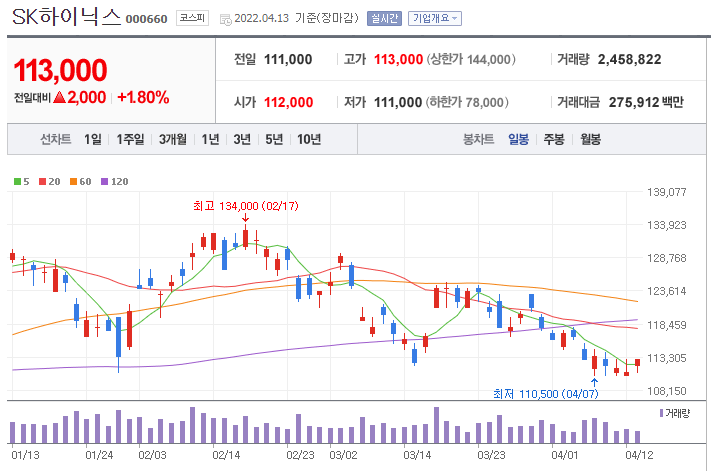Click the calendar icon beside the date
The width and height of the screenshot is (711, 471).
[225, 19]
